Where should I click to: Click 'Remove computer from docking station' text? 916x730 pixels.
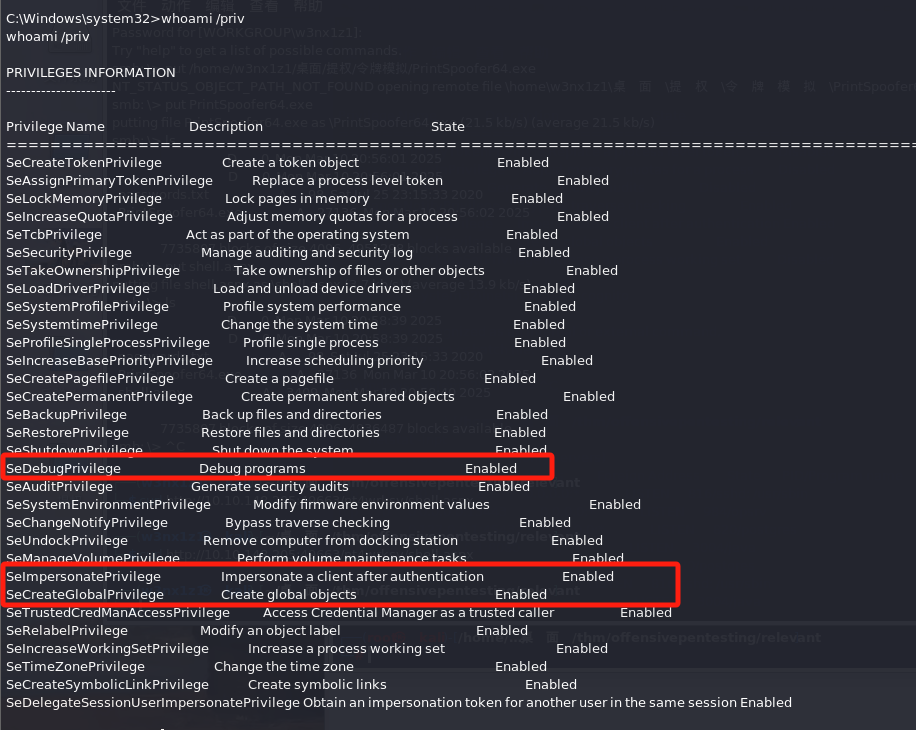[331, 541]
